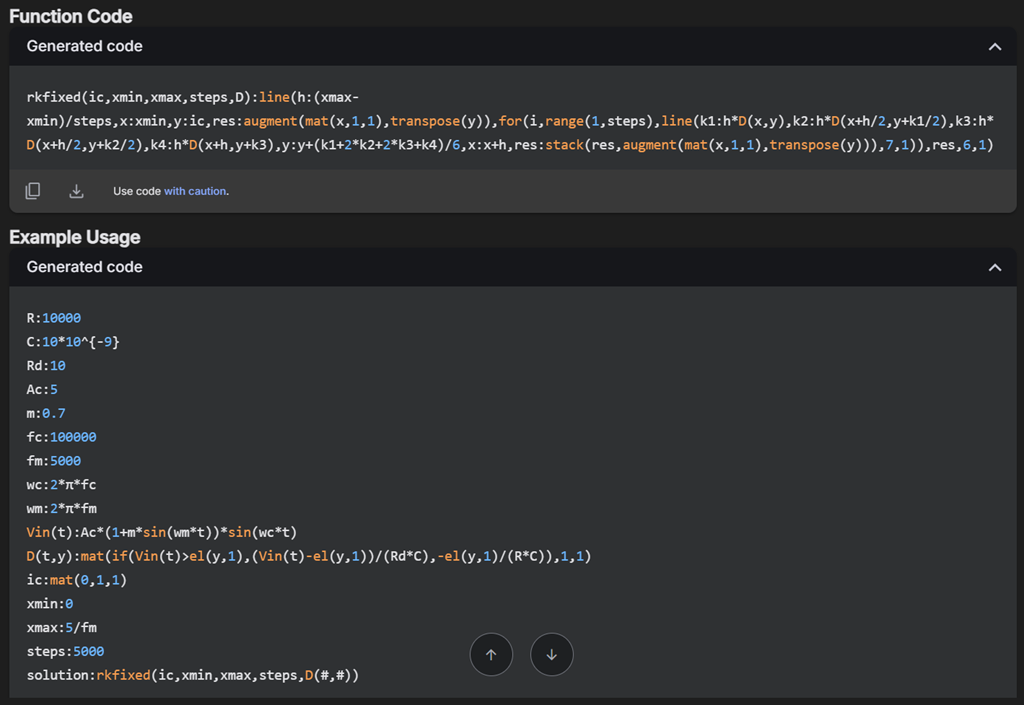This screenshot has height=705, width=1024.
Task: Click the Function Code heading
Action: point(71,16)
